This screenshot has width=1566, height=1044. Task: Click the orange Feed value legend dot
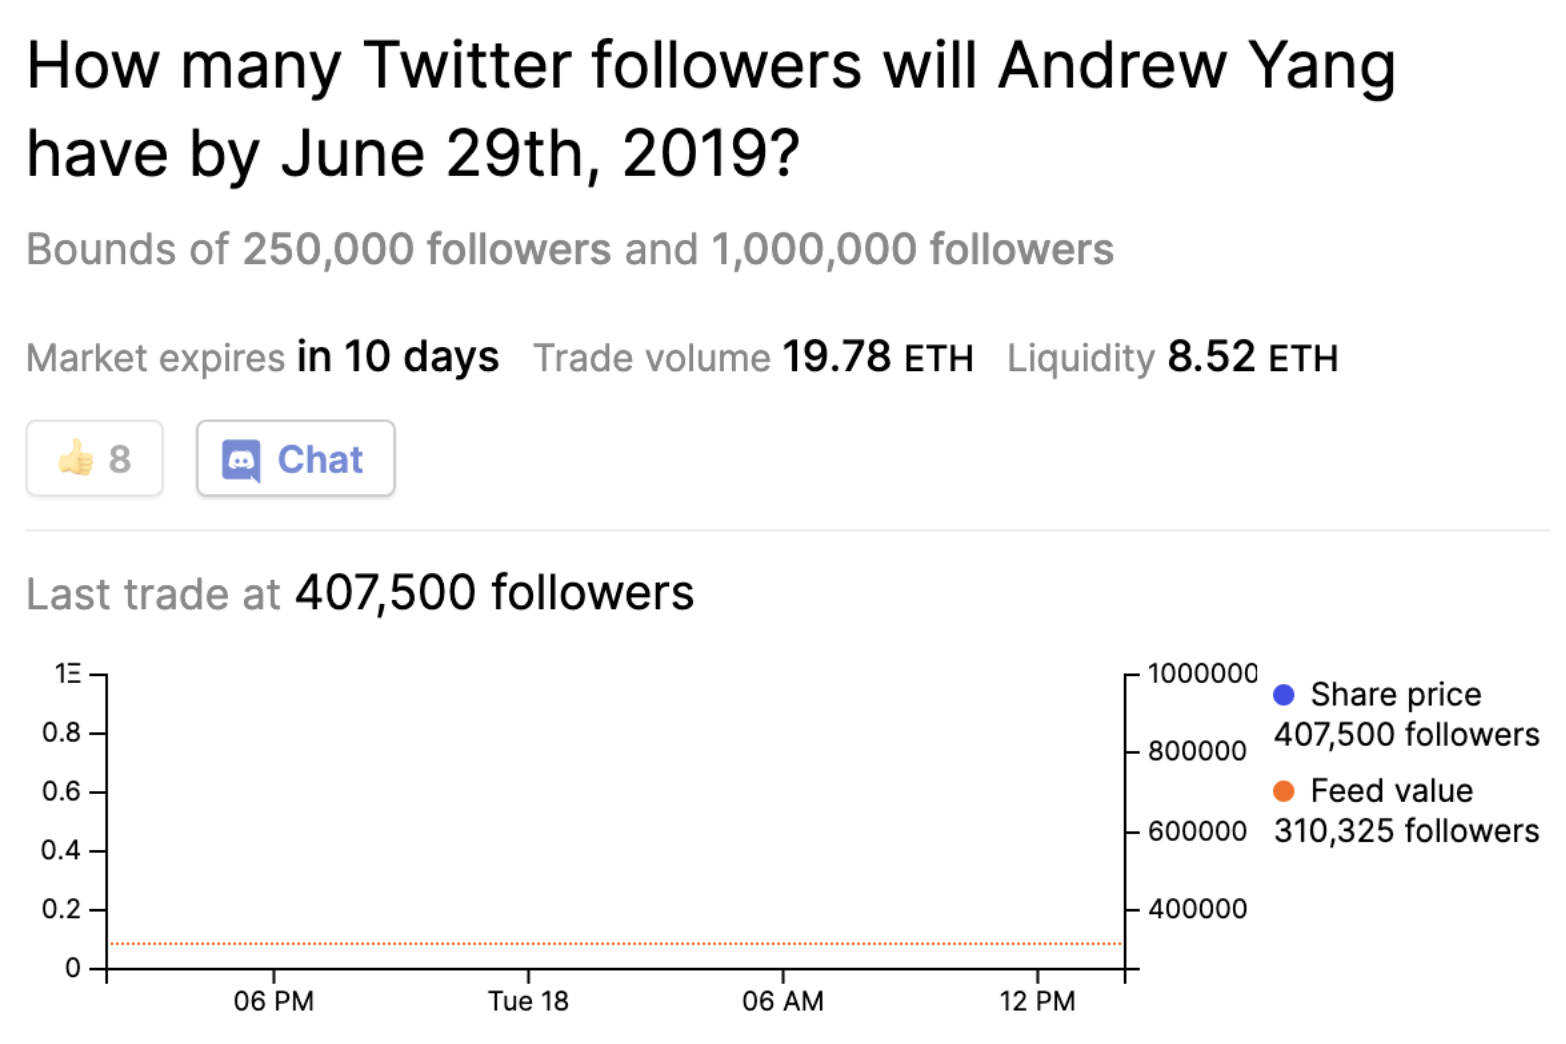coord(1284,791)
